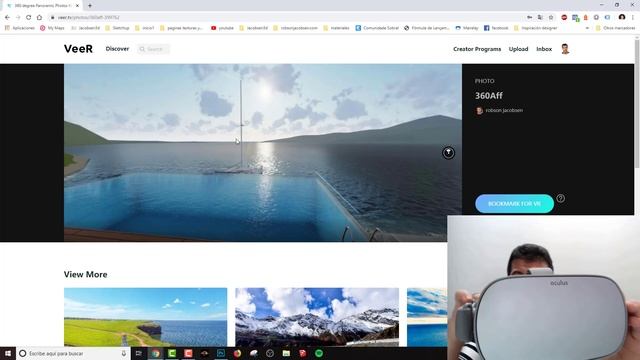Click the VeeR logo
Screen dimensions: 640x360
pyautogui.click(x=78, y=49)
